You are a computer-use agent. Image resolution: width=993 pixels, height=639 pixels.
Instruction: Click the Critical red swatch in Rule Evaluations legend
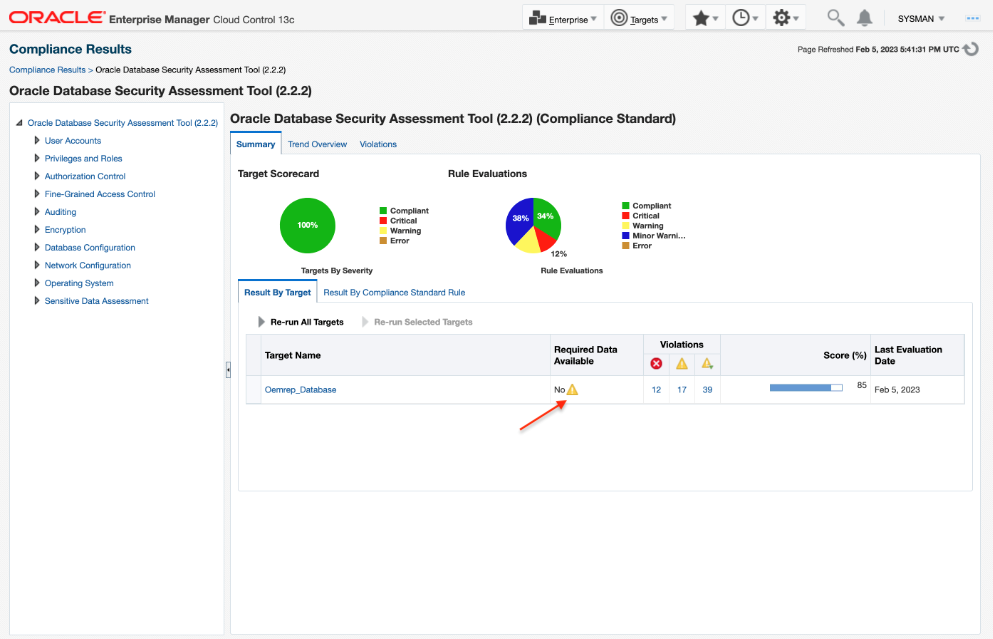coord(625,216)
